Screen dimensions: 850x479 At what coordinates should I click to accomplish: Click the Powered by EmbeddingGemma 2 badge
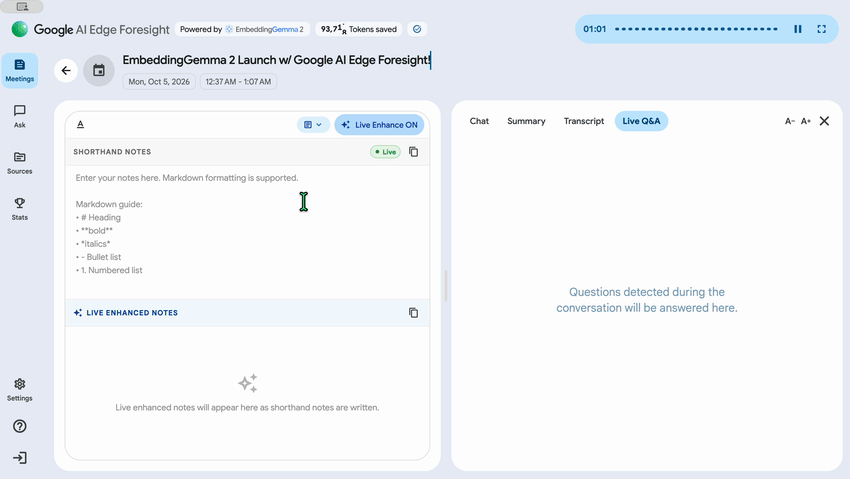(242, 29)
